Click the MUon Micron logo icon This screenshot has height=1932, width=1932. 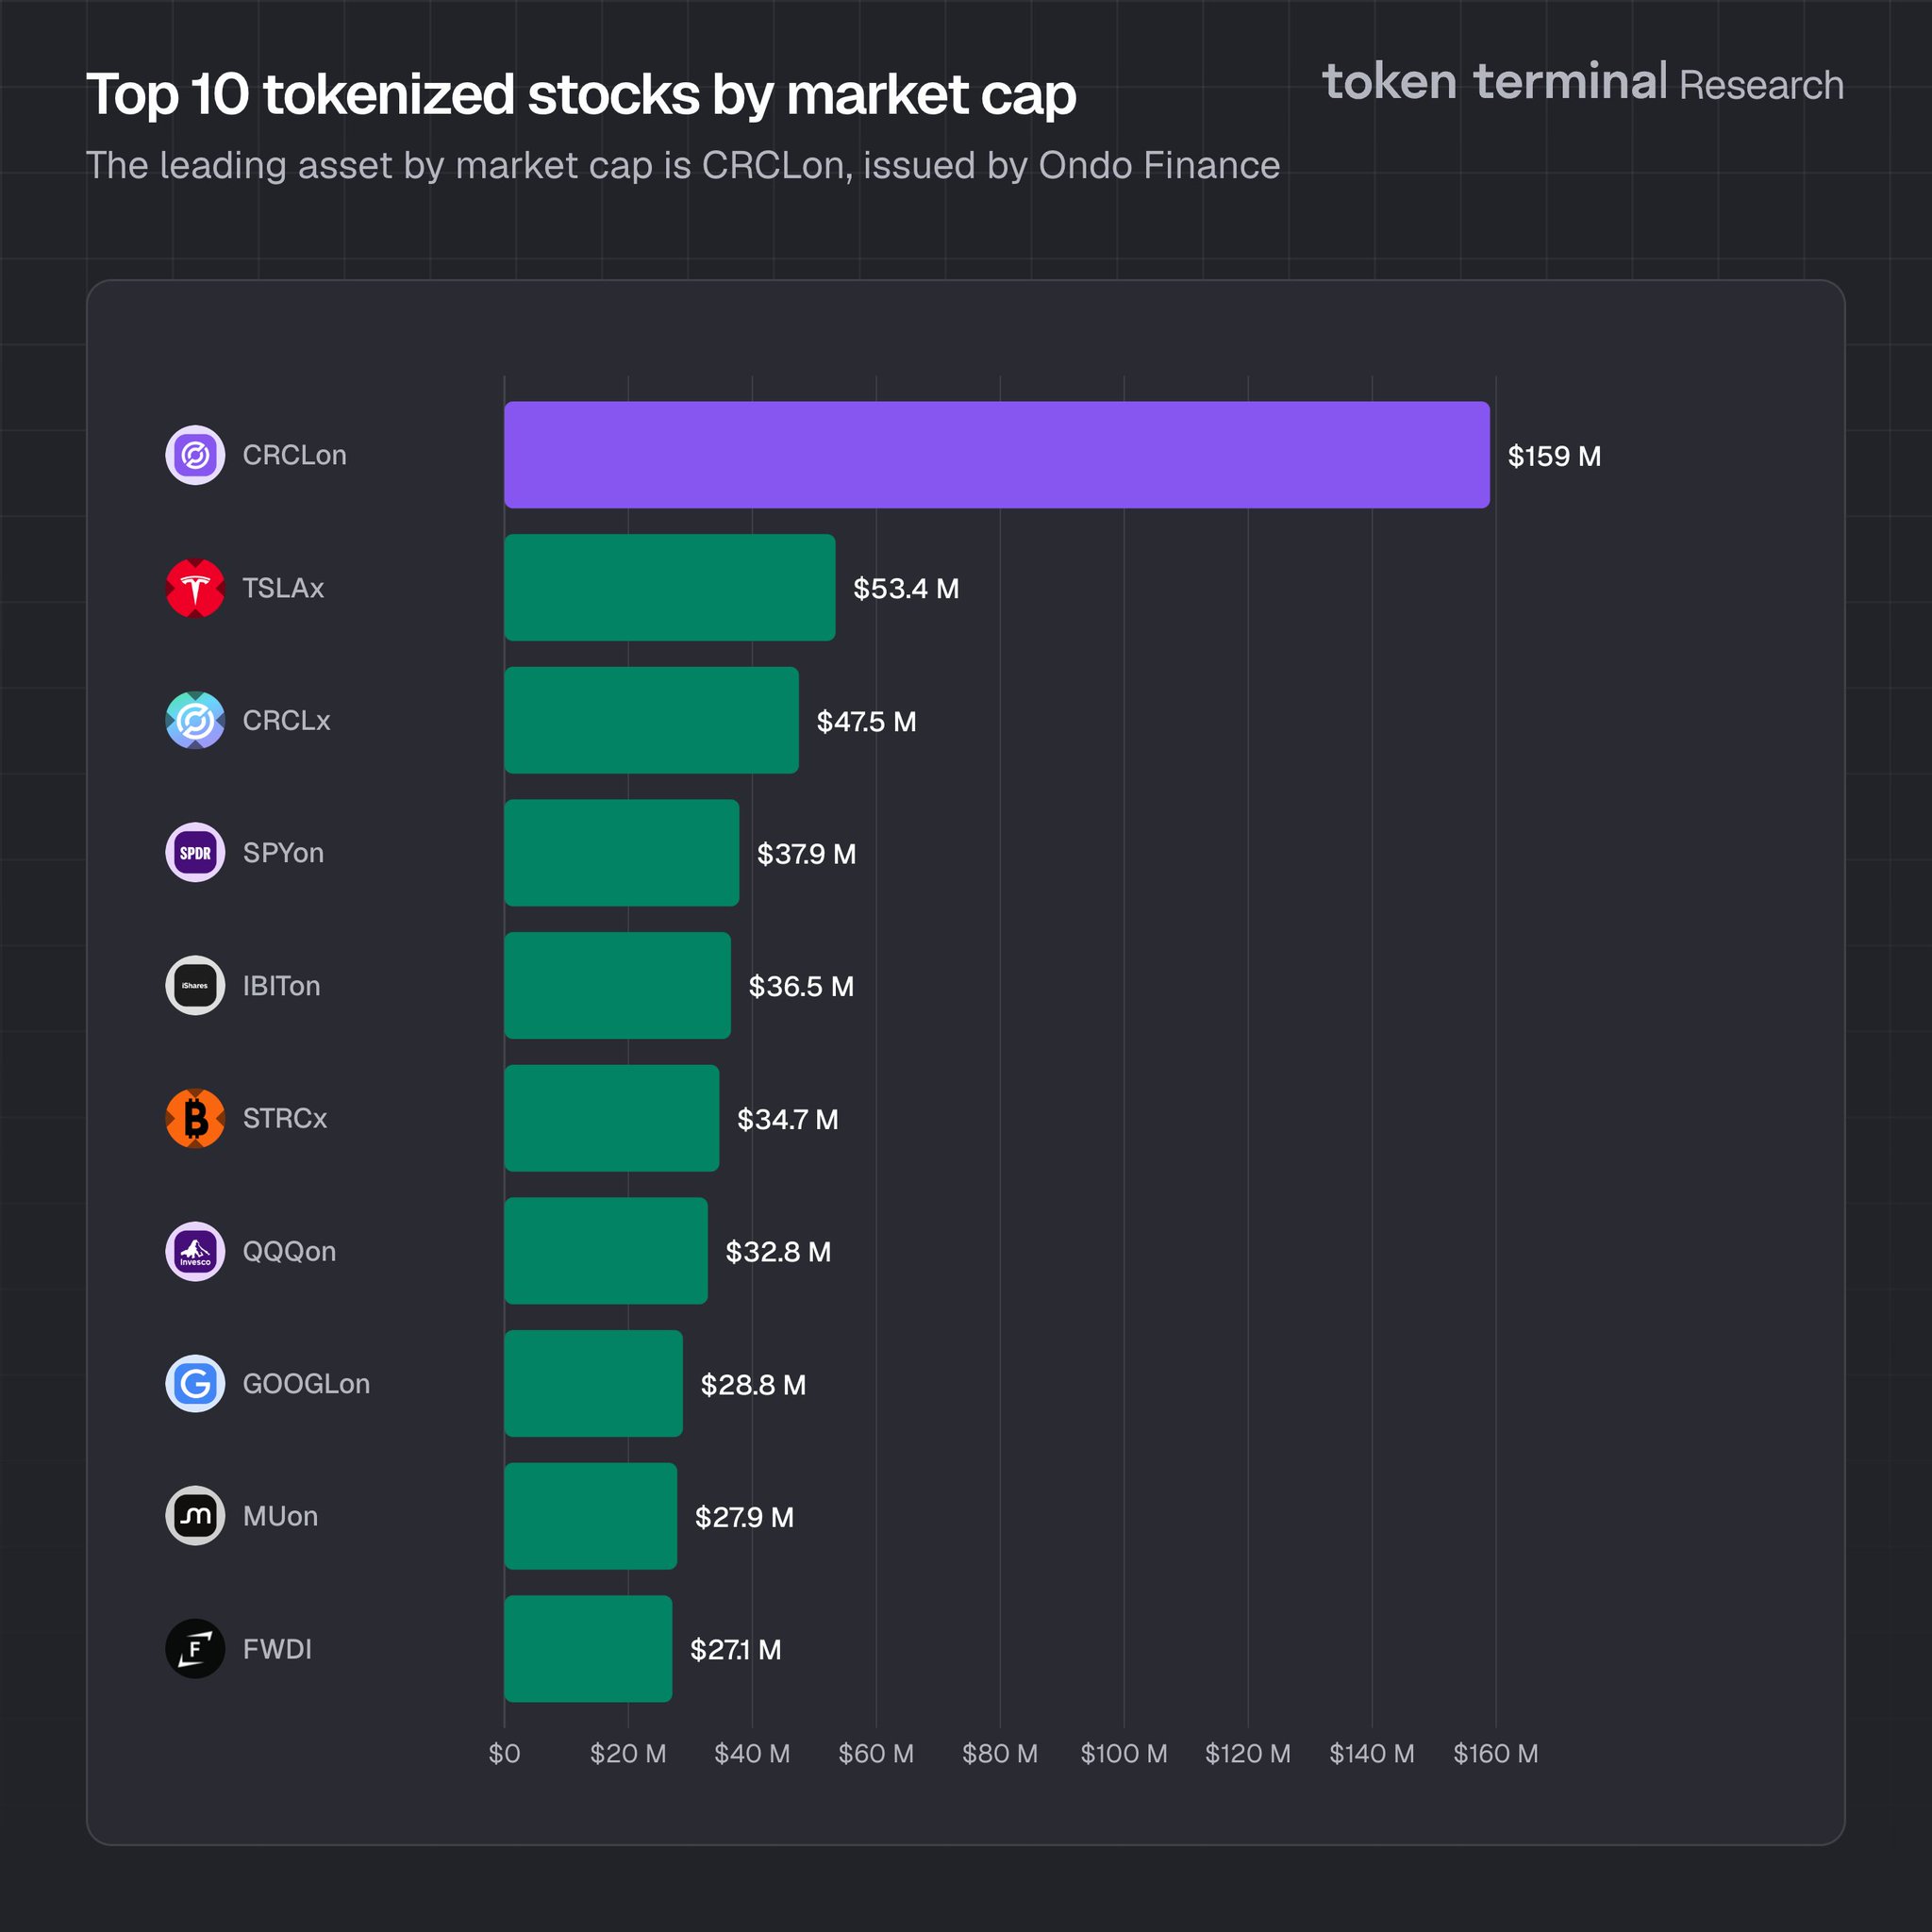tap(195, 1516)
